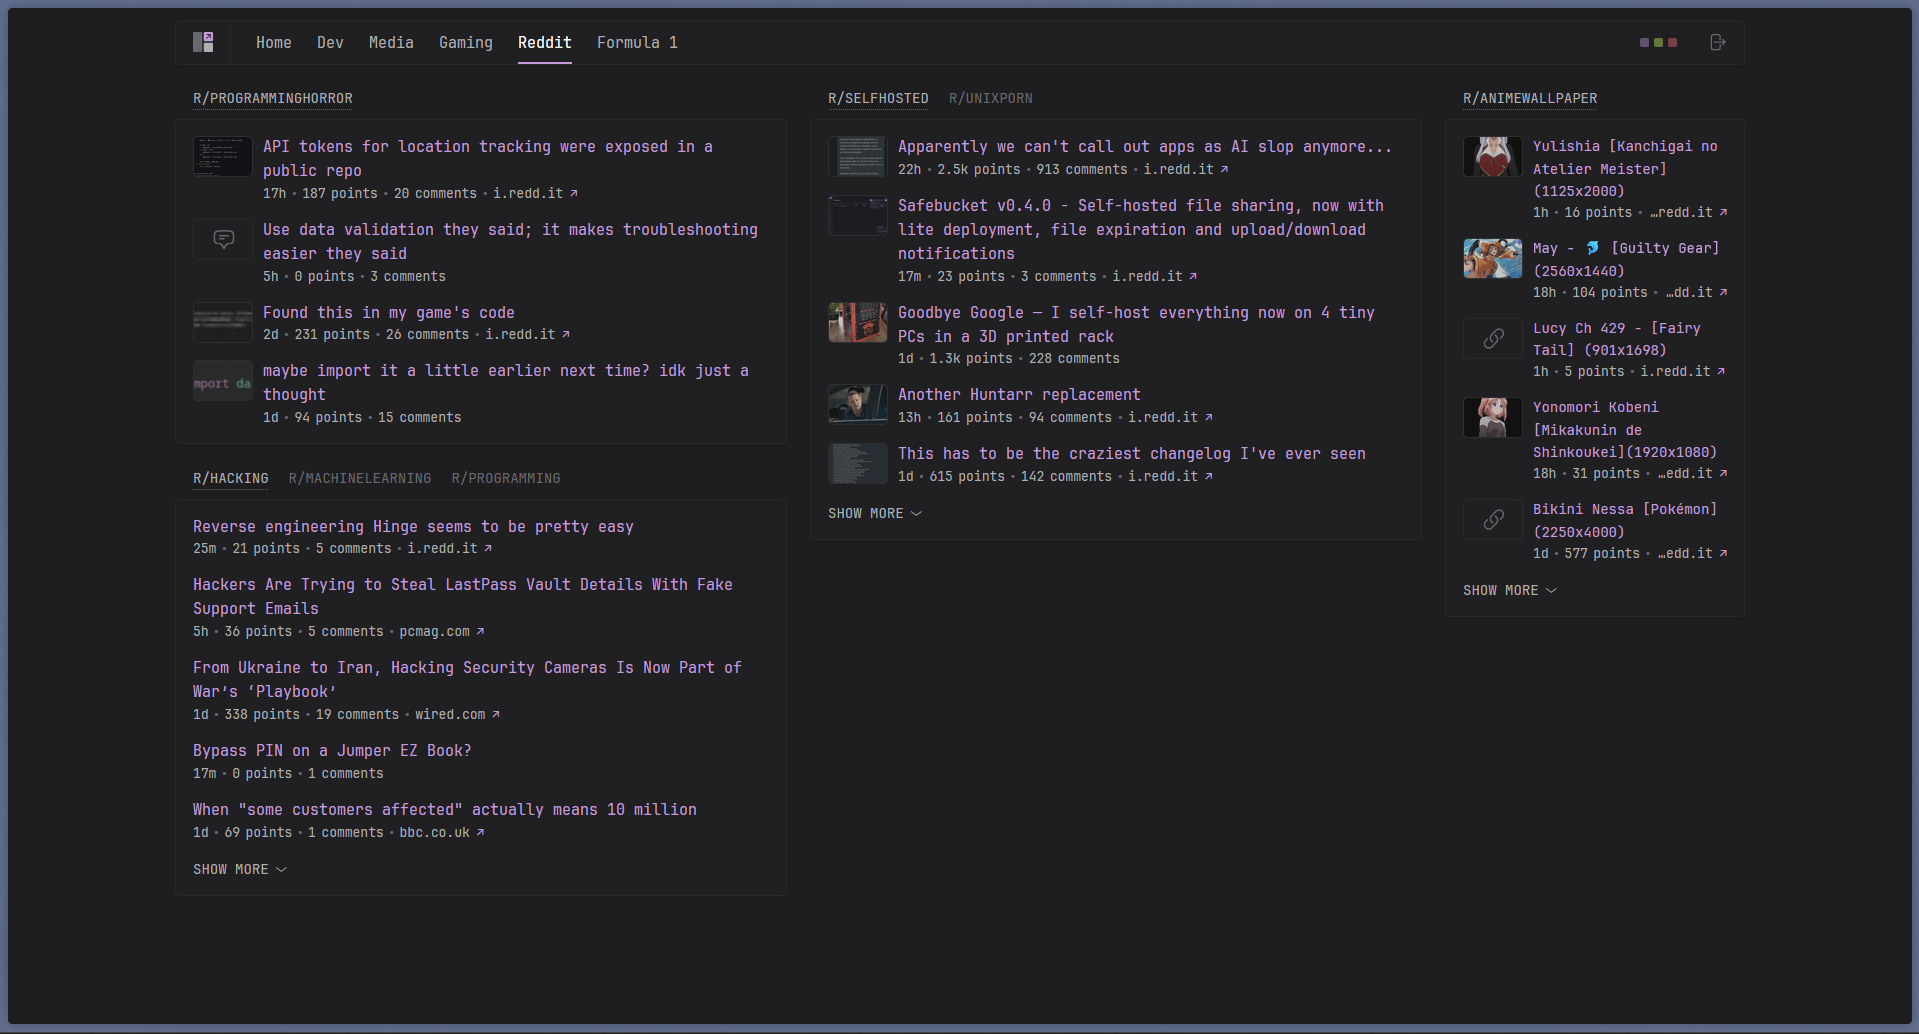Click the thumbnail of the Safebucket post
This screenshot has height=1034, width=1919.
pos(857,215)
